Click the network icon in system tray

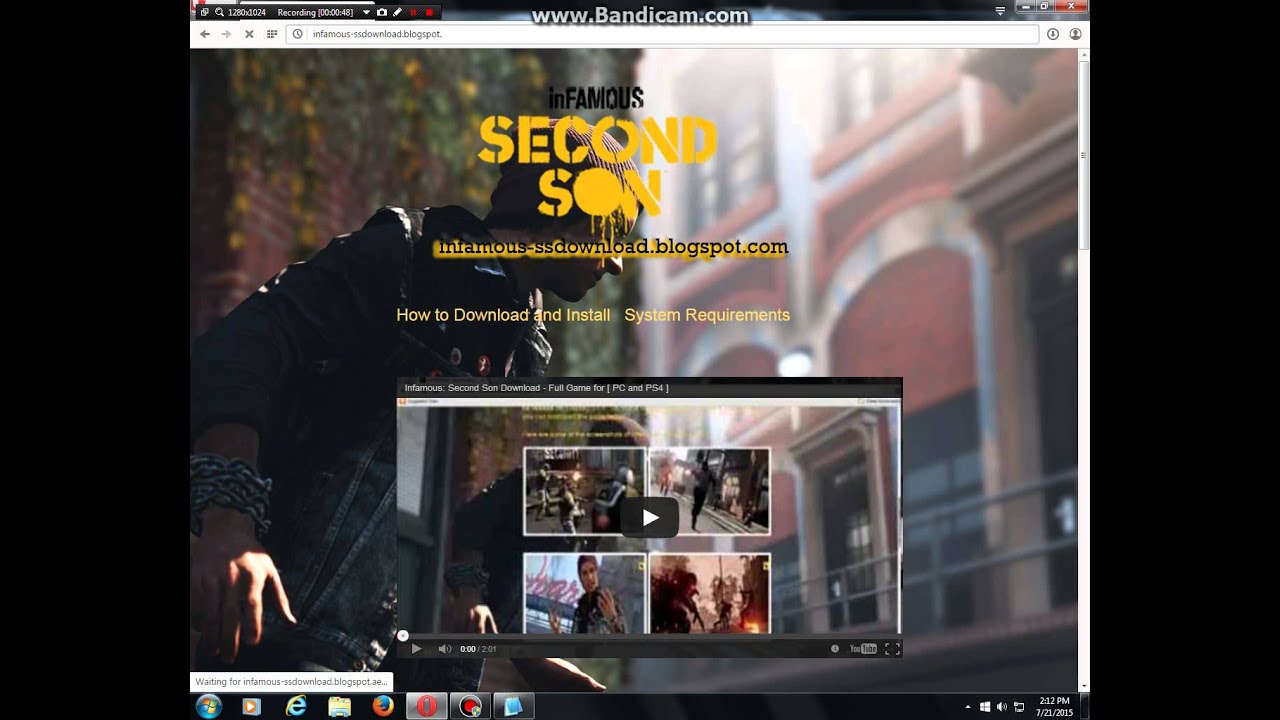[x=1018, y=707]
